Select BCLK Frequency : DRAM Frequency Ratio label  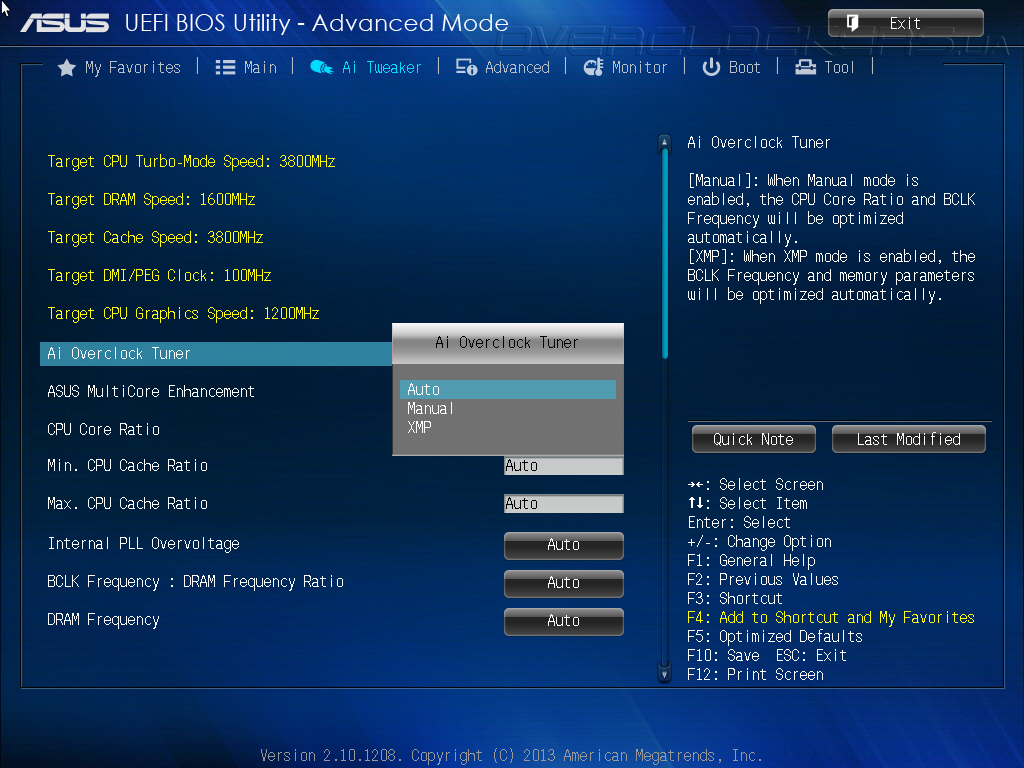(195, 582)
